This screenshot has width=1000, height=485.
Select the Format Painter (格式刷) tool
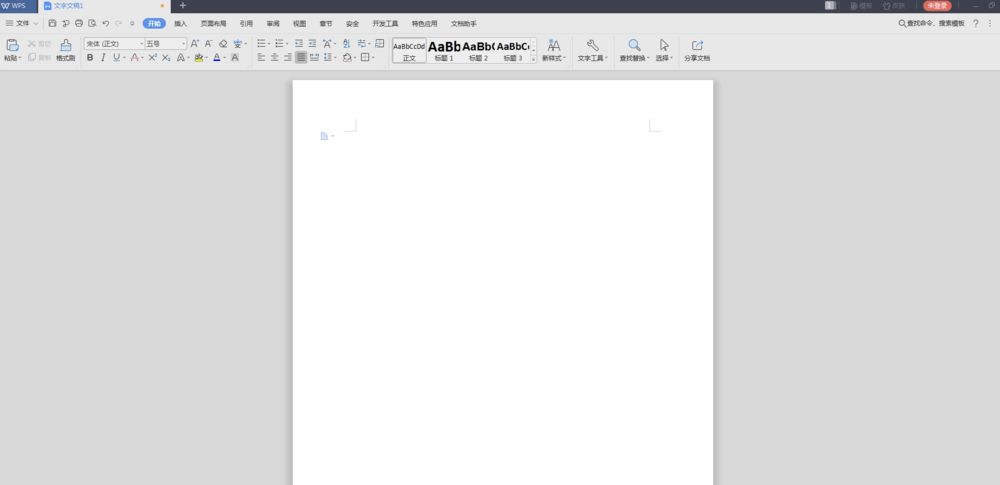pos(66,49)
